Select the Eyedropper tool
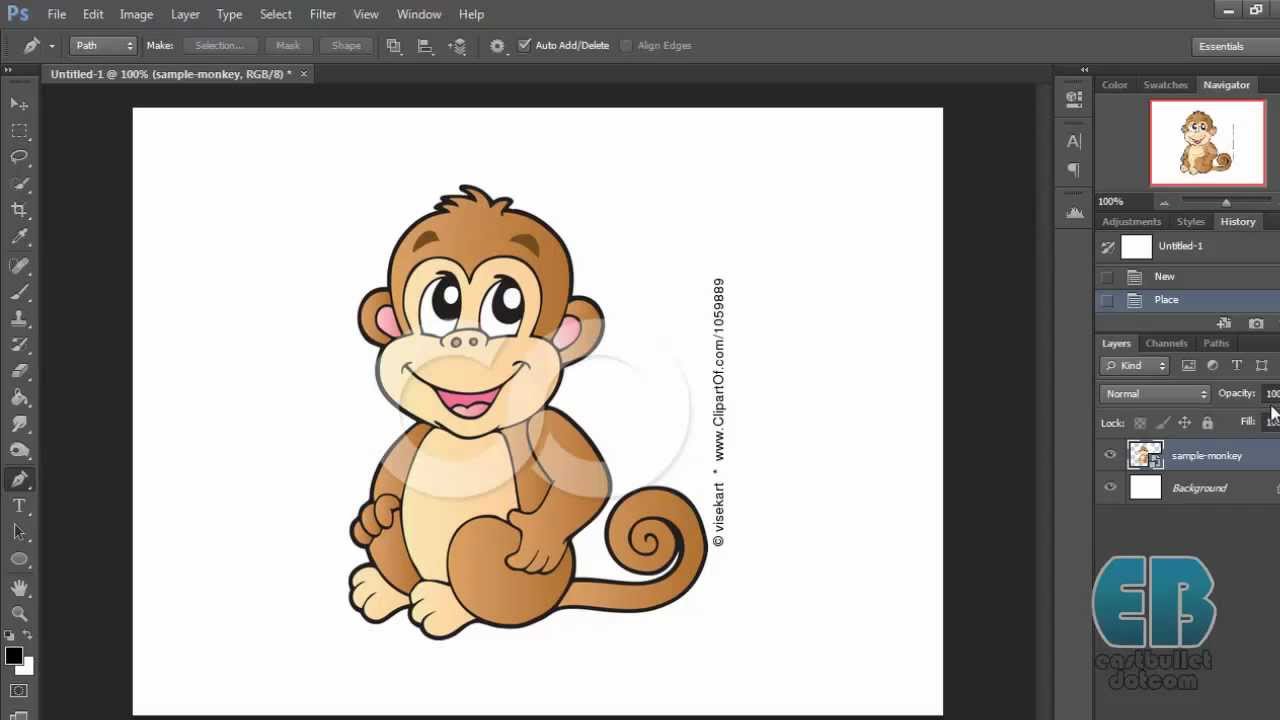The height and width of the screenshot is (720, 1280). (19, 237)
